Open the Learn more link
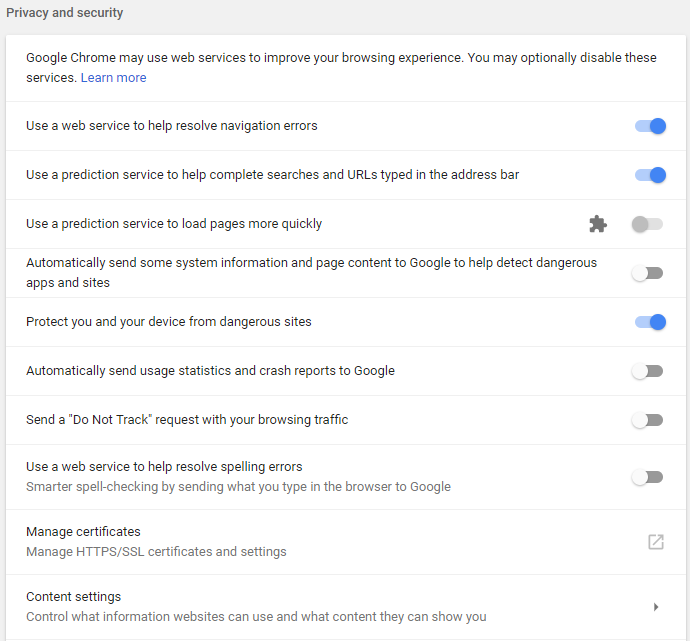The width and height of the screenshot is (690, 641). [113, 78]
